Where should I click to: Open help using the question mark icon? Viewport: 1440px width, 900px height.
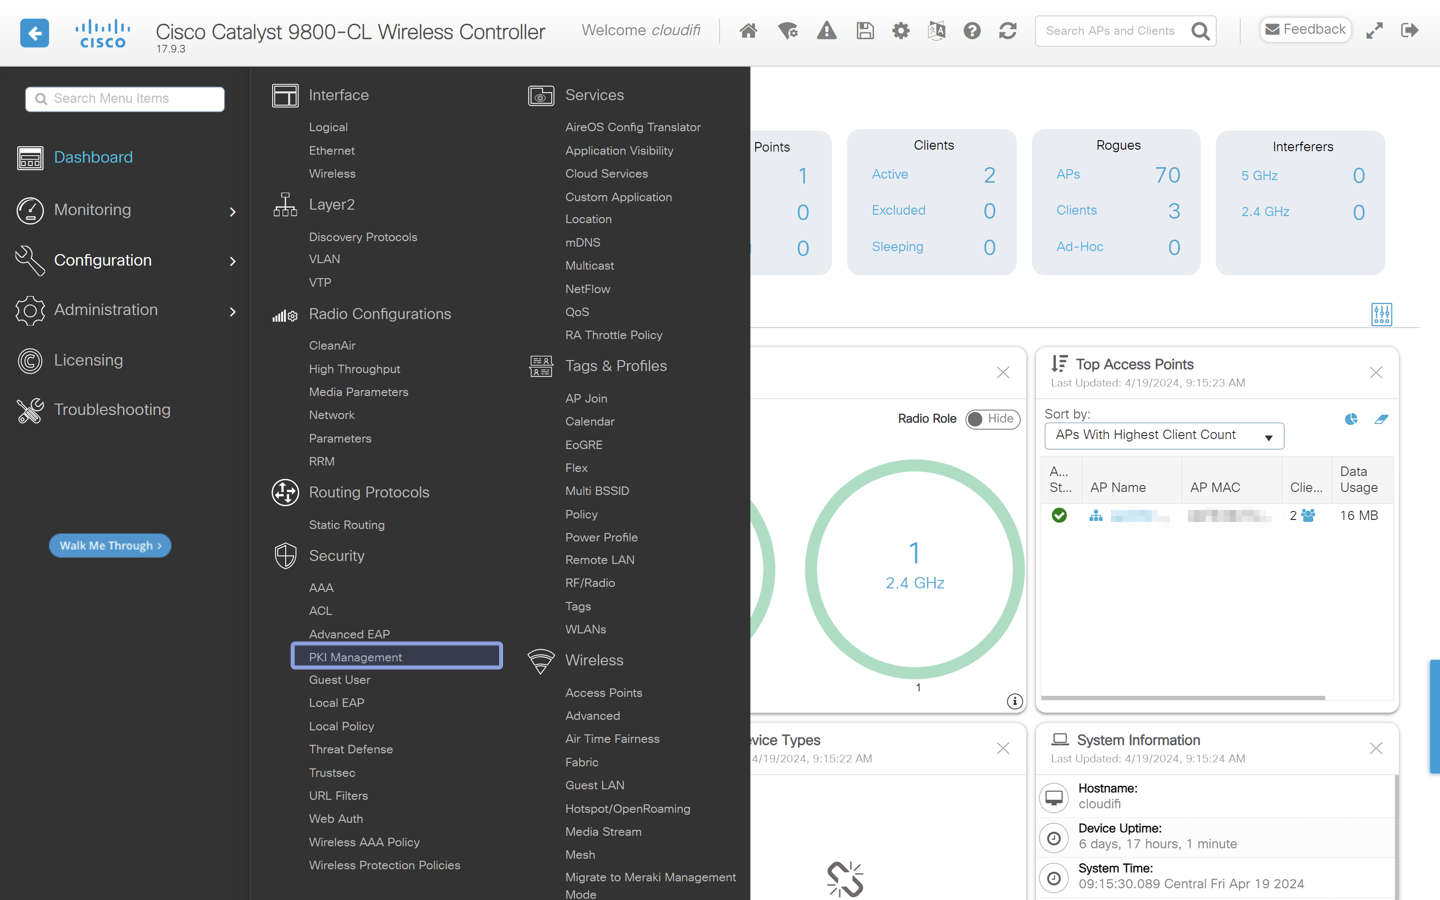pyautogui.click(x=971, y=30)
